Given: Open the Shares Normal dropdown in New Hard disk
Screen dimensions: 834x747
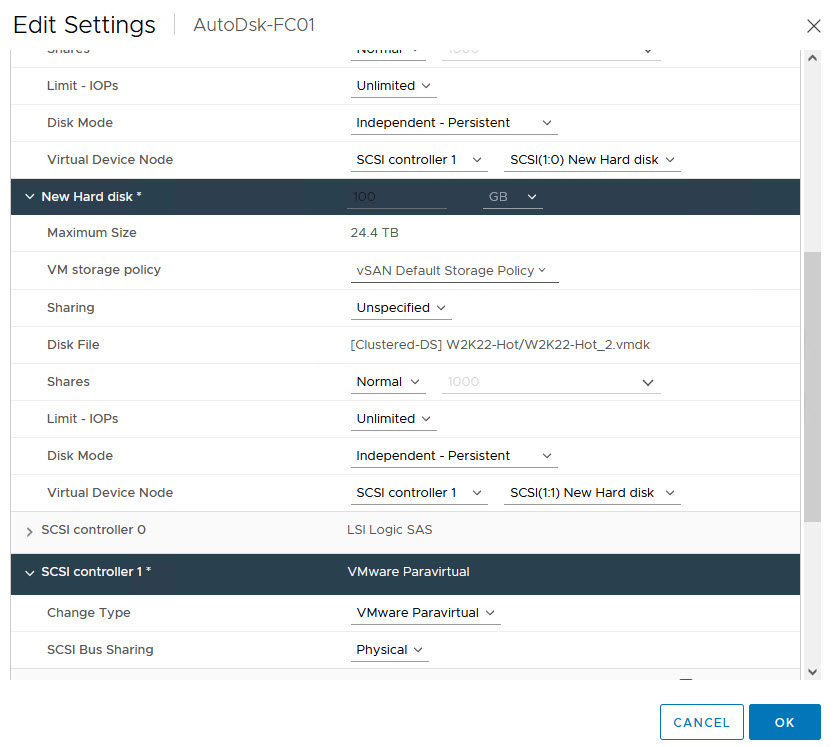Looking at the screenshot, I should (389, 382).
